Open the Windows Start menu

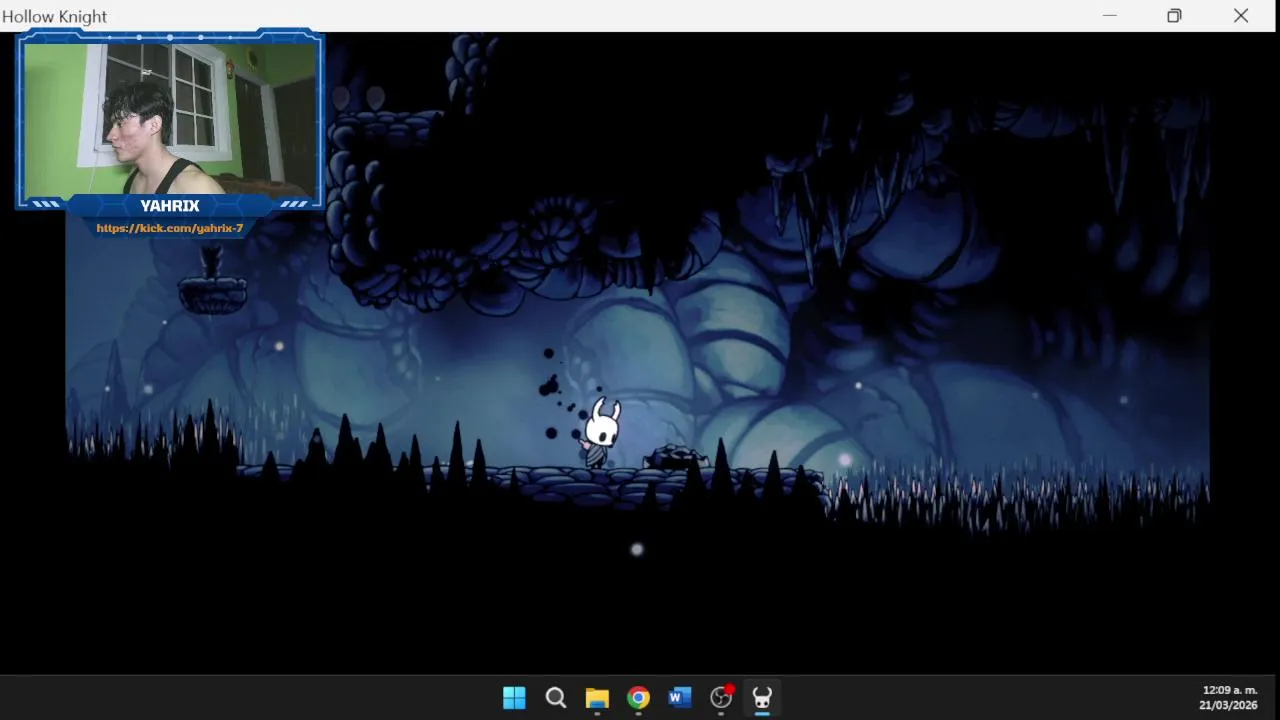514,697
